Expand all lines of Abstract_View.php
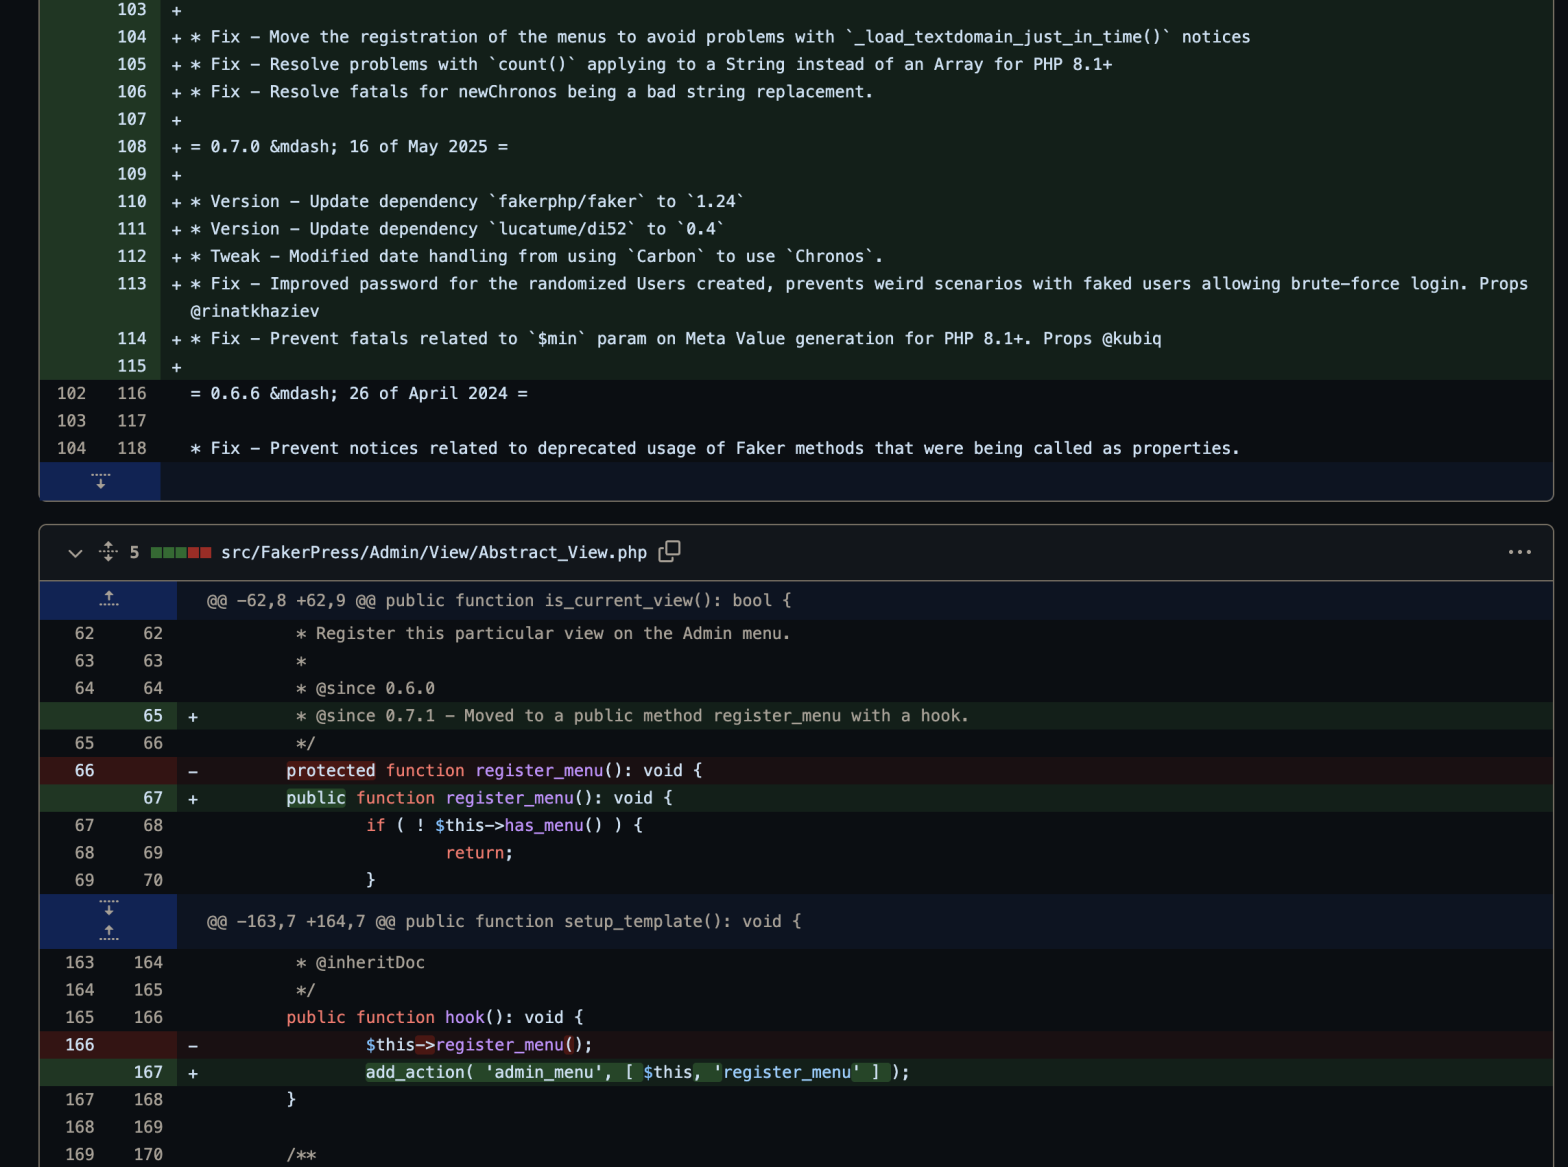This screenshot has height=1167, width=1568. click(x=108, y=552)
